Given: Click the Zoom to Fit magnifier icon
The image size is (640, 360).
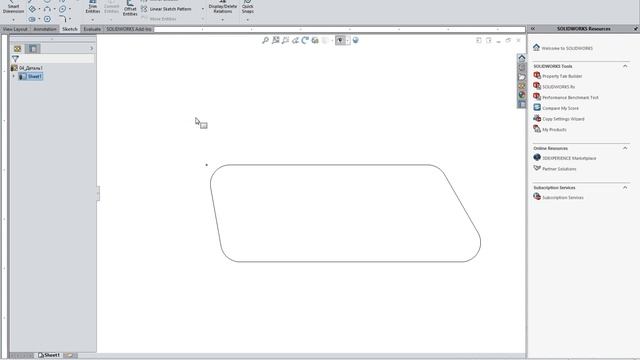Looking at the screenshot, I should 265,40.
